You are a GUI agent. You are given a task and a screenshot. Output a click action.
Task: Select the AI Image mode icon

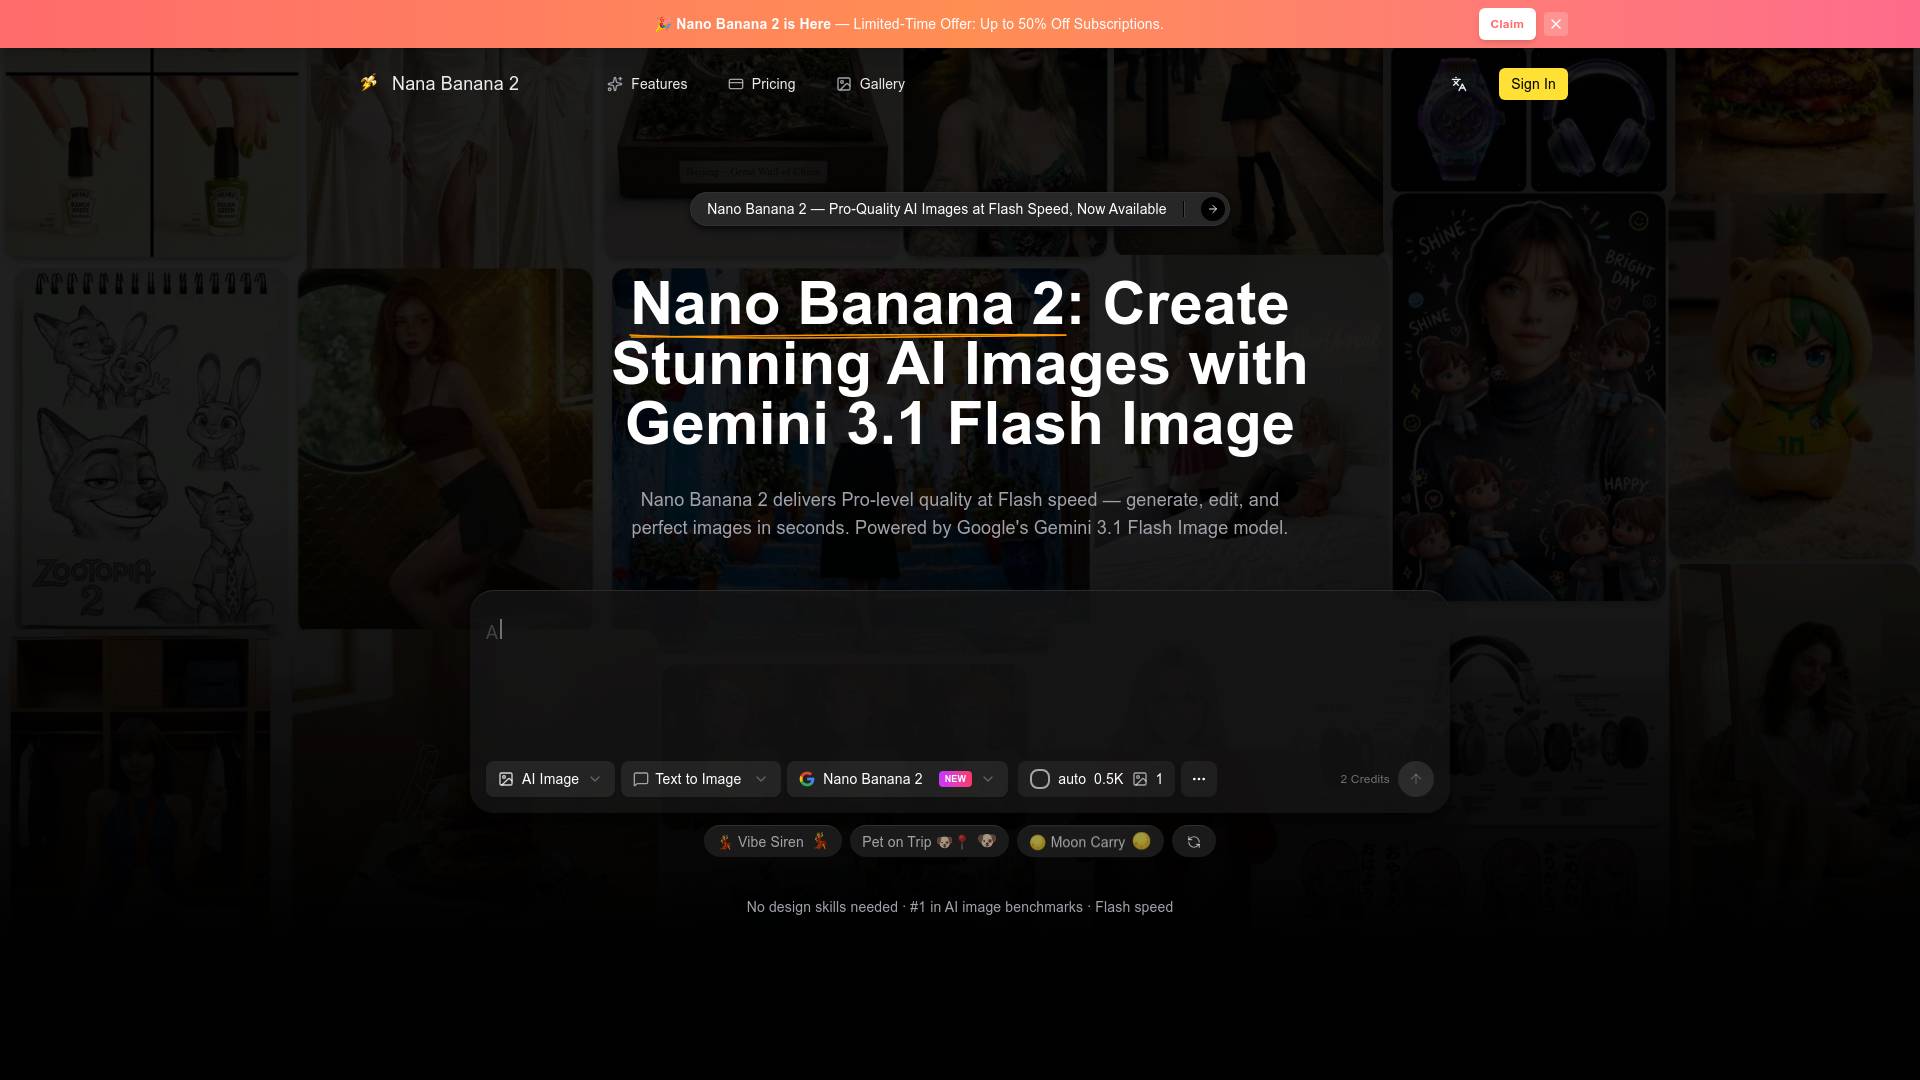pyautogui.click(x=506, y=778)
